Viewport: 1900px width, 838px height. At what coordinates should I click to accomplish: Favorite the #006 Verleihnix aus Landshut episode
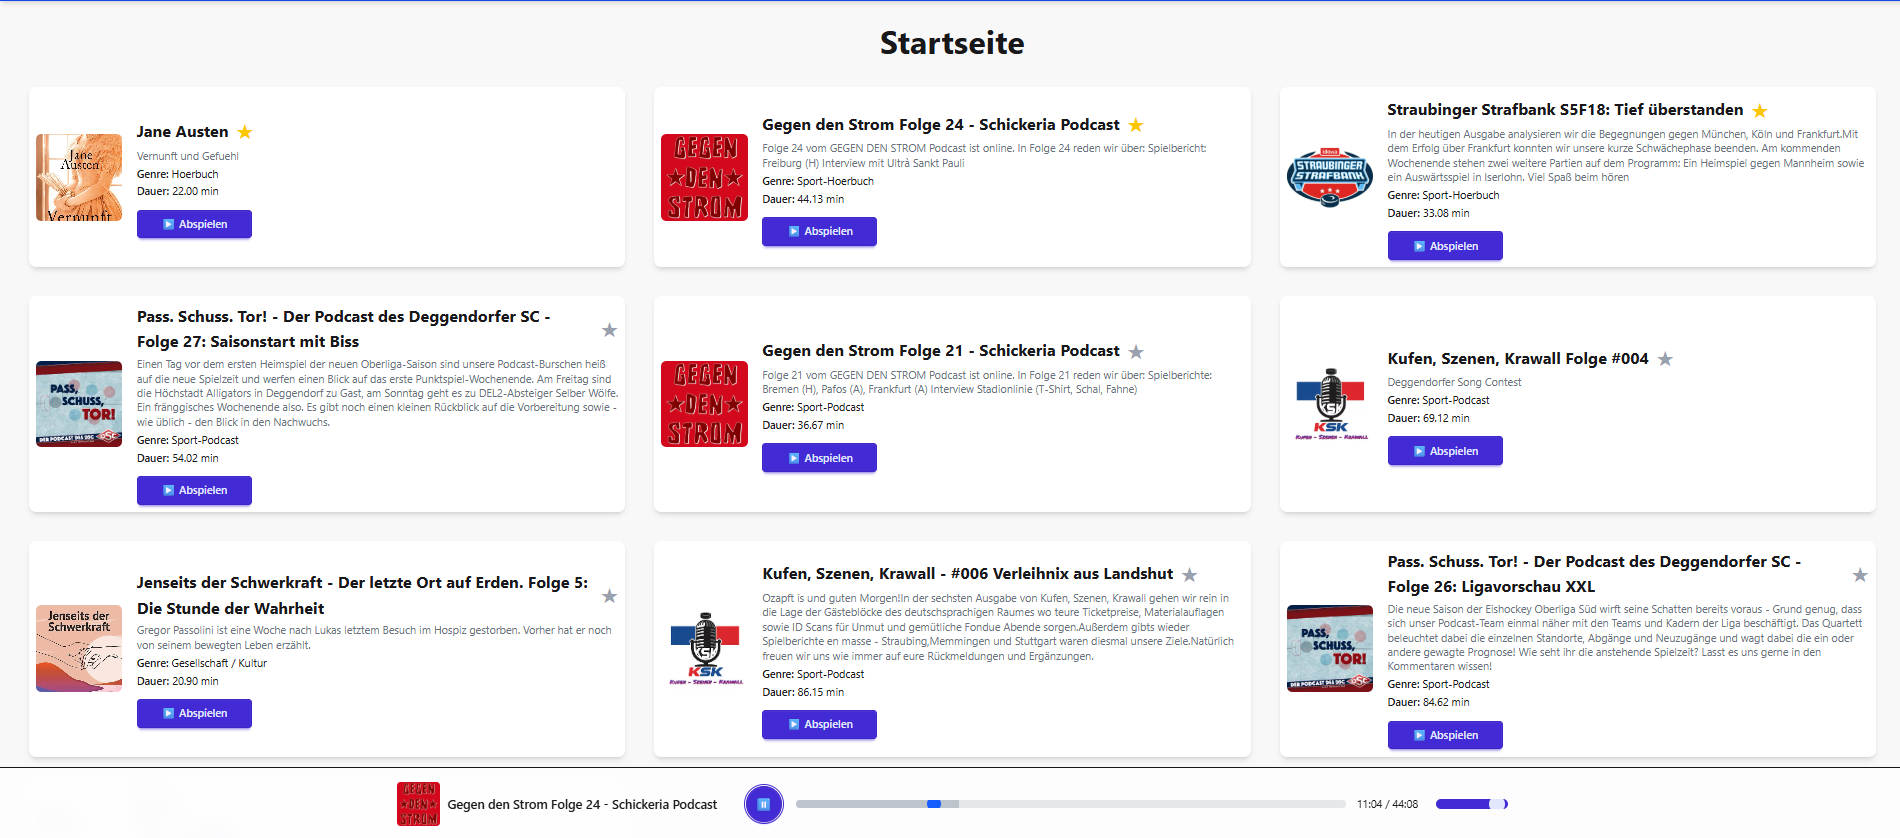coord(1189,575)
